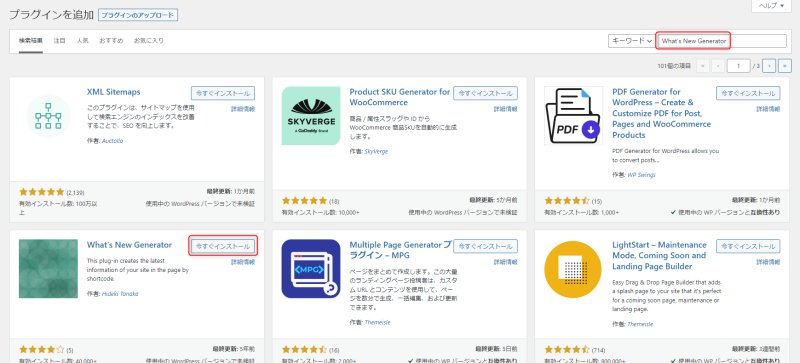Open author link SkyVerge

pos(376,152)
